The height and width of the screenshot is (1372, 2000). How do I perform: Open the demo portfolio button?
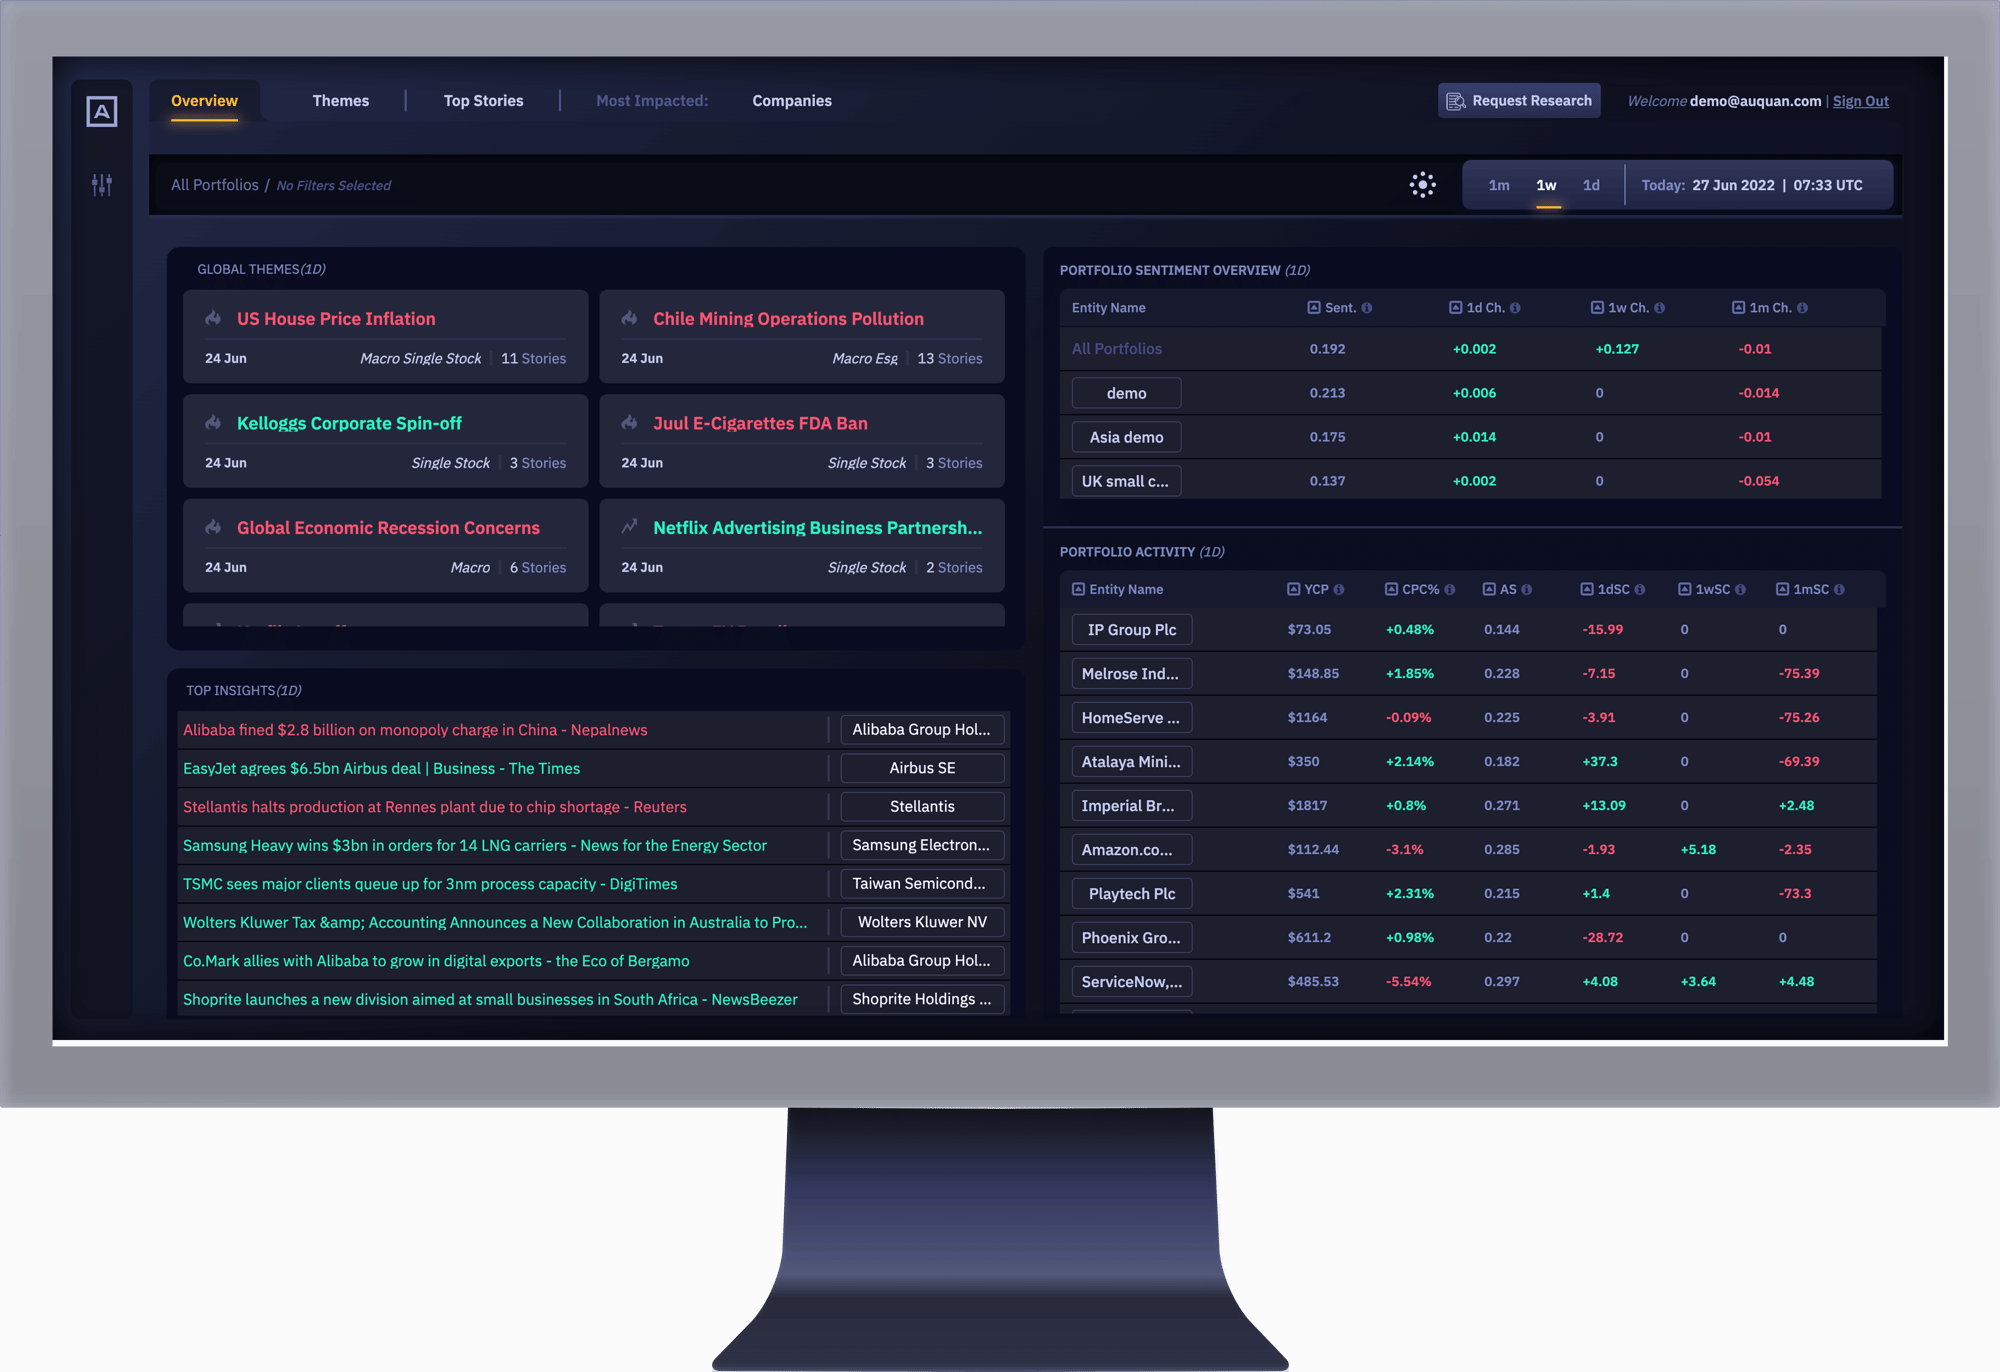coord(1126,393)
